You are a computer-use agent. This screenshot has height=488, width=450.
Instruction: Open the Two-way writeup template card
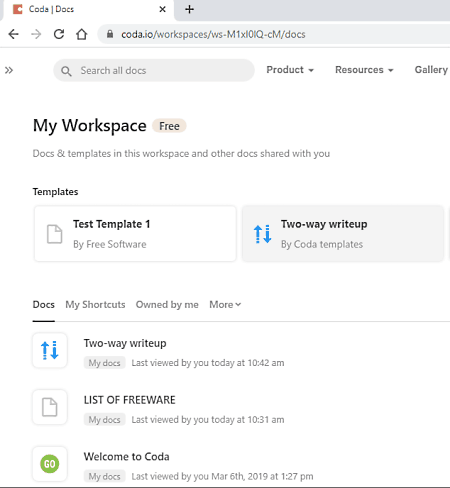pyautogui.click(x=343, y=233)
